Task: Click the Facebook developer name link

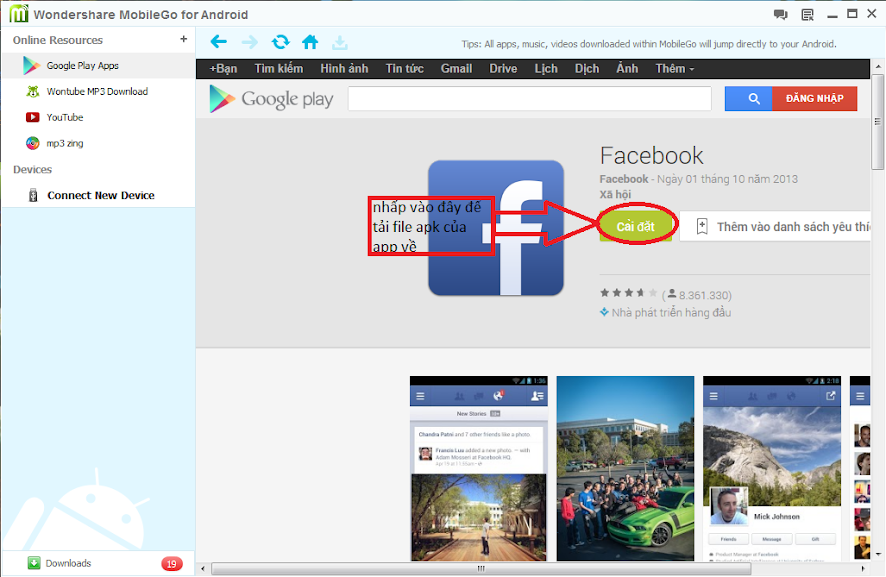Action: [624, 179]
